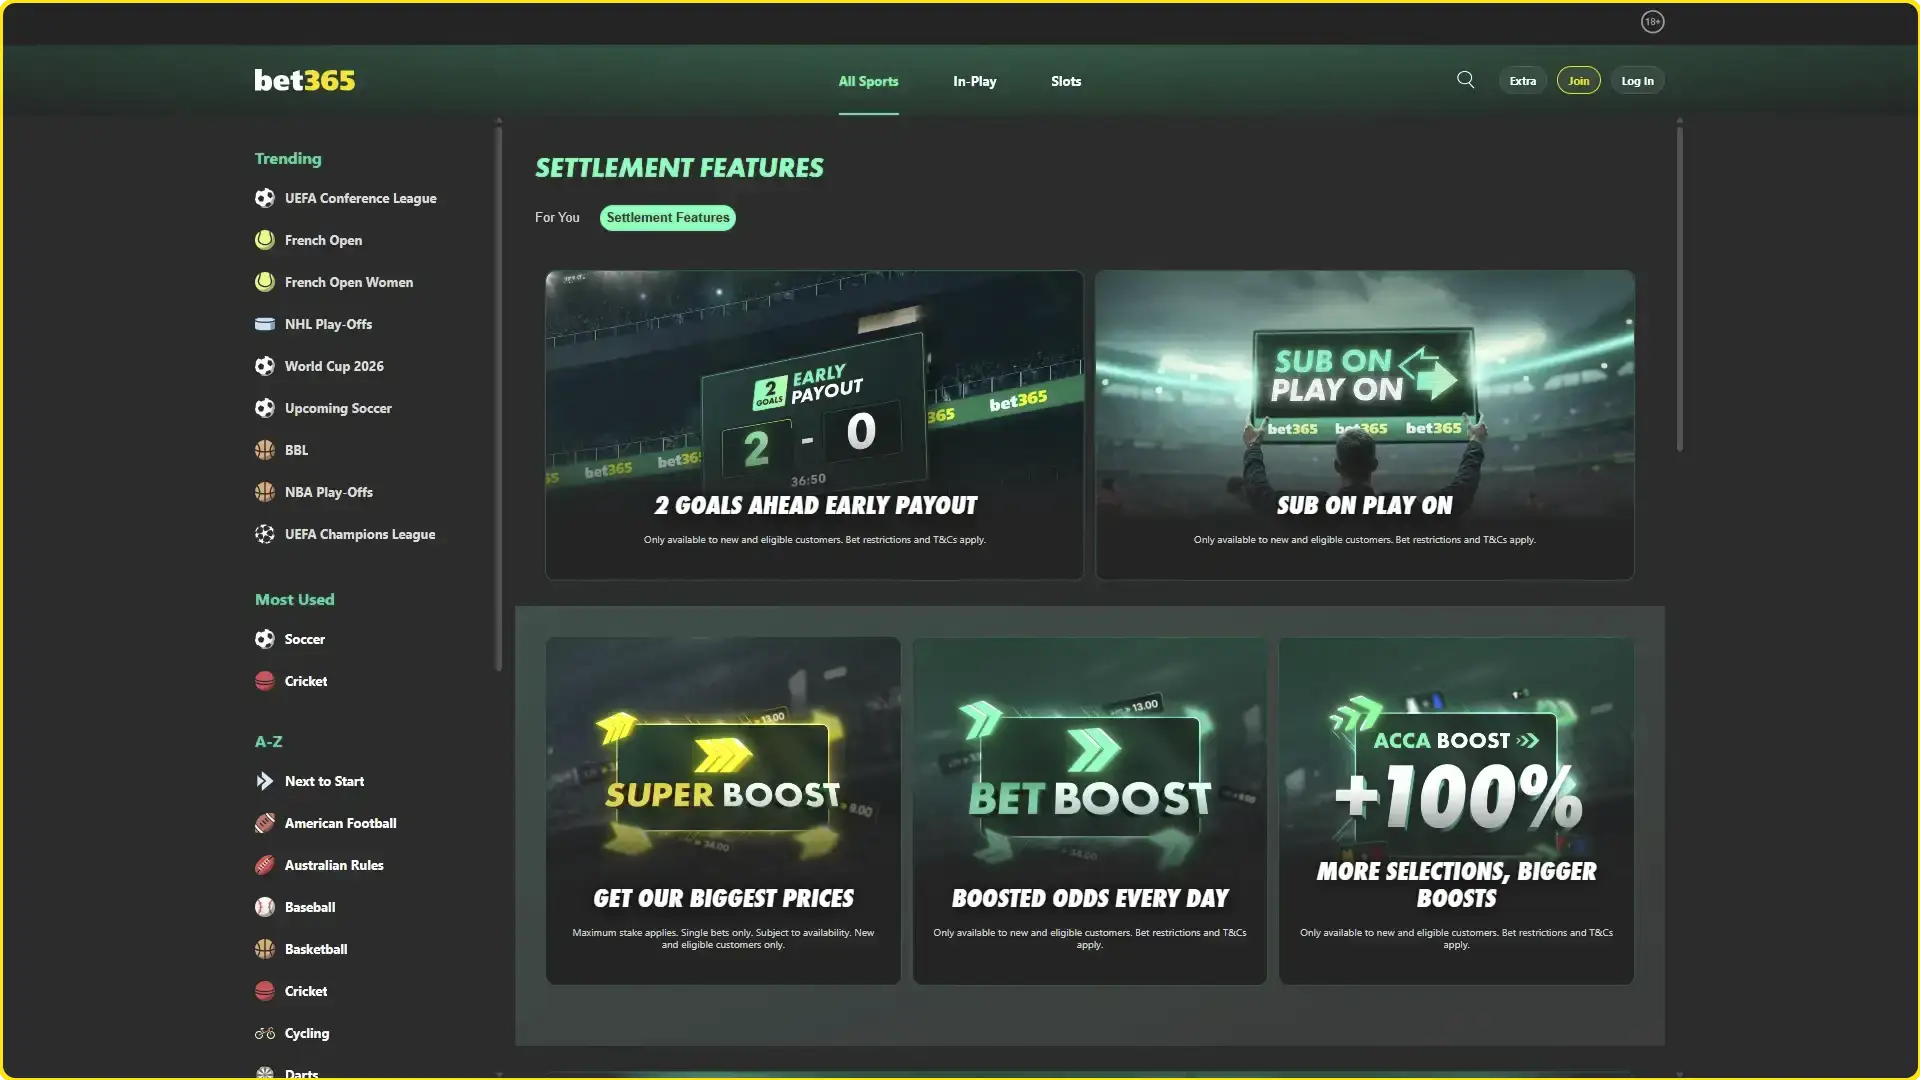
Task: Click the UEFA Conference League soccer ball icon
Action: (x=265, y=198)
